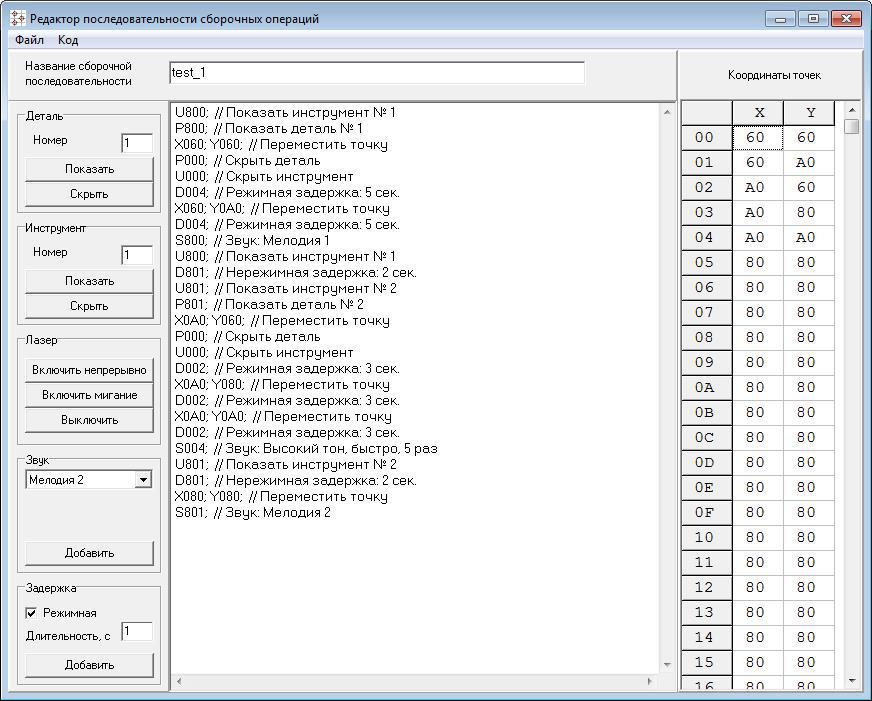Screen dimensions: 872x701
Task: Click the laser Выключить button
Action: (89, 420)
